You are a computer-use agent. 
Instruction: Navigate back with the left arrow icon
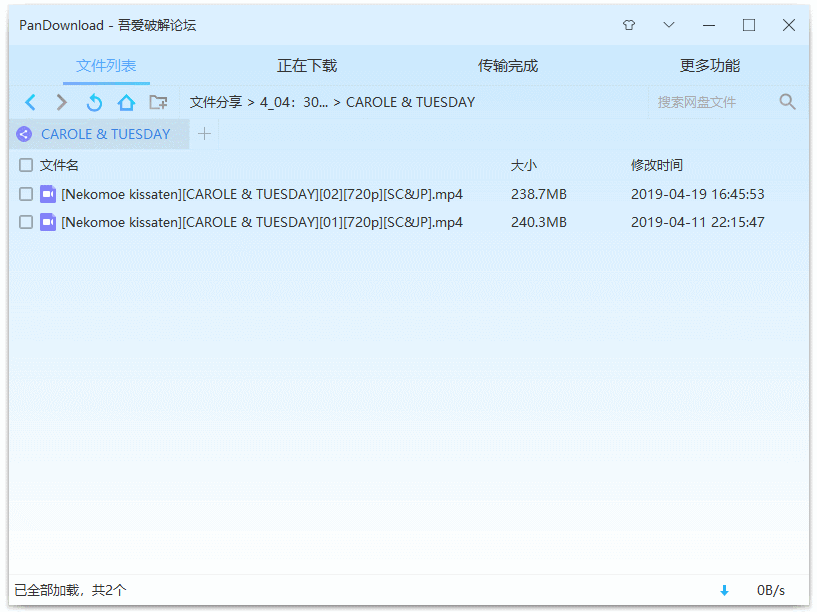pos(30,101)
